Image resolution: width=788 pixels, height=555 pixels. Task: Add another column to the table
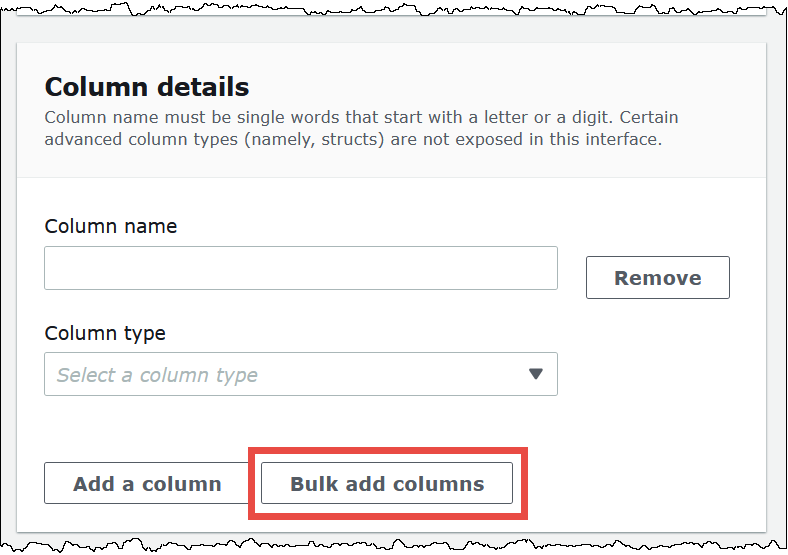coord(147,483)
